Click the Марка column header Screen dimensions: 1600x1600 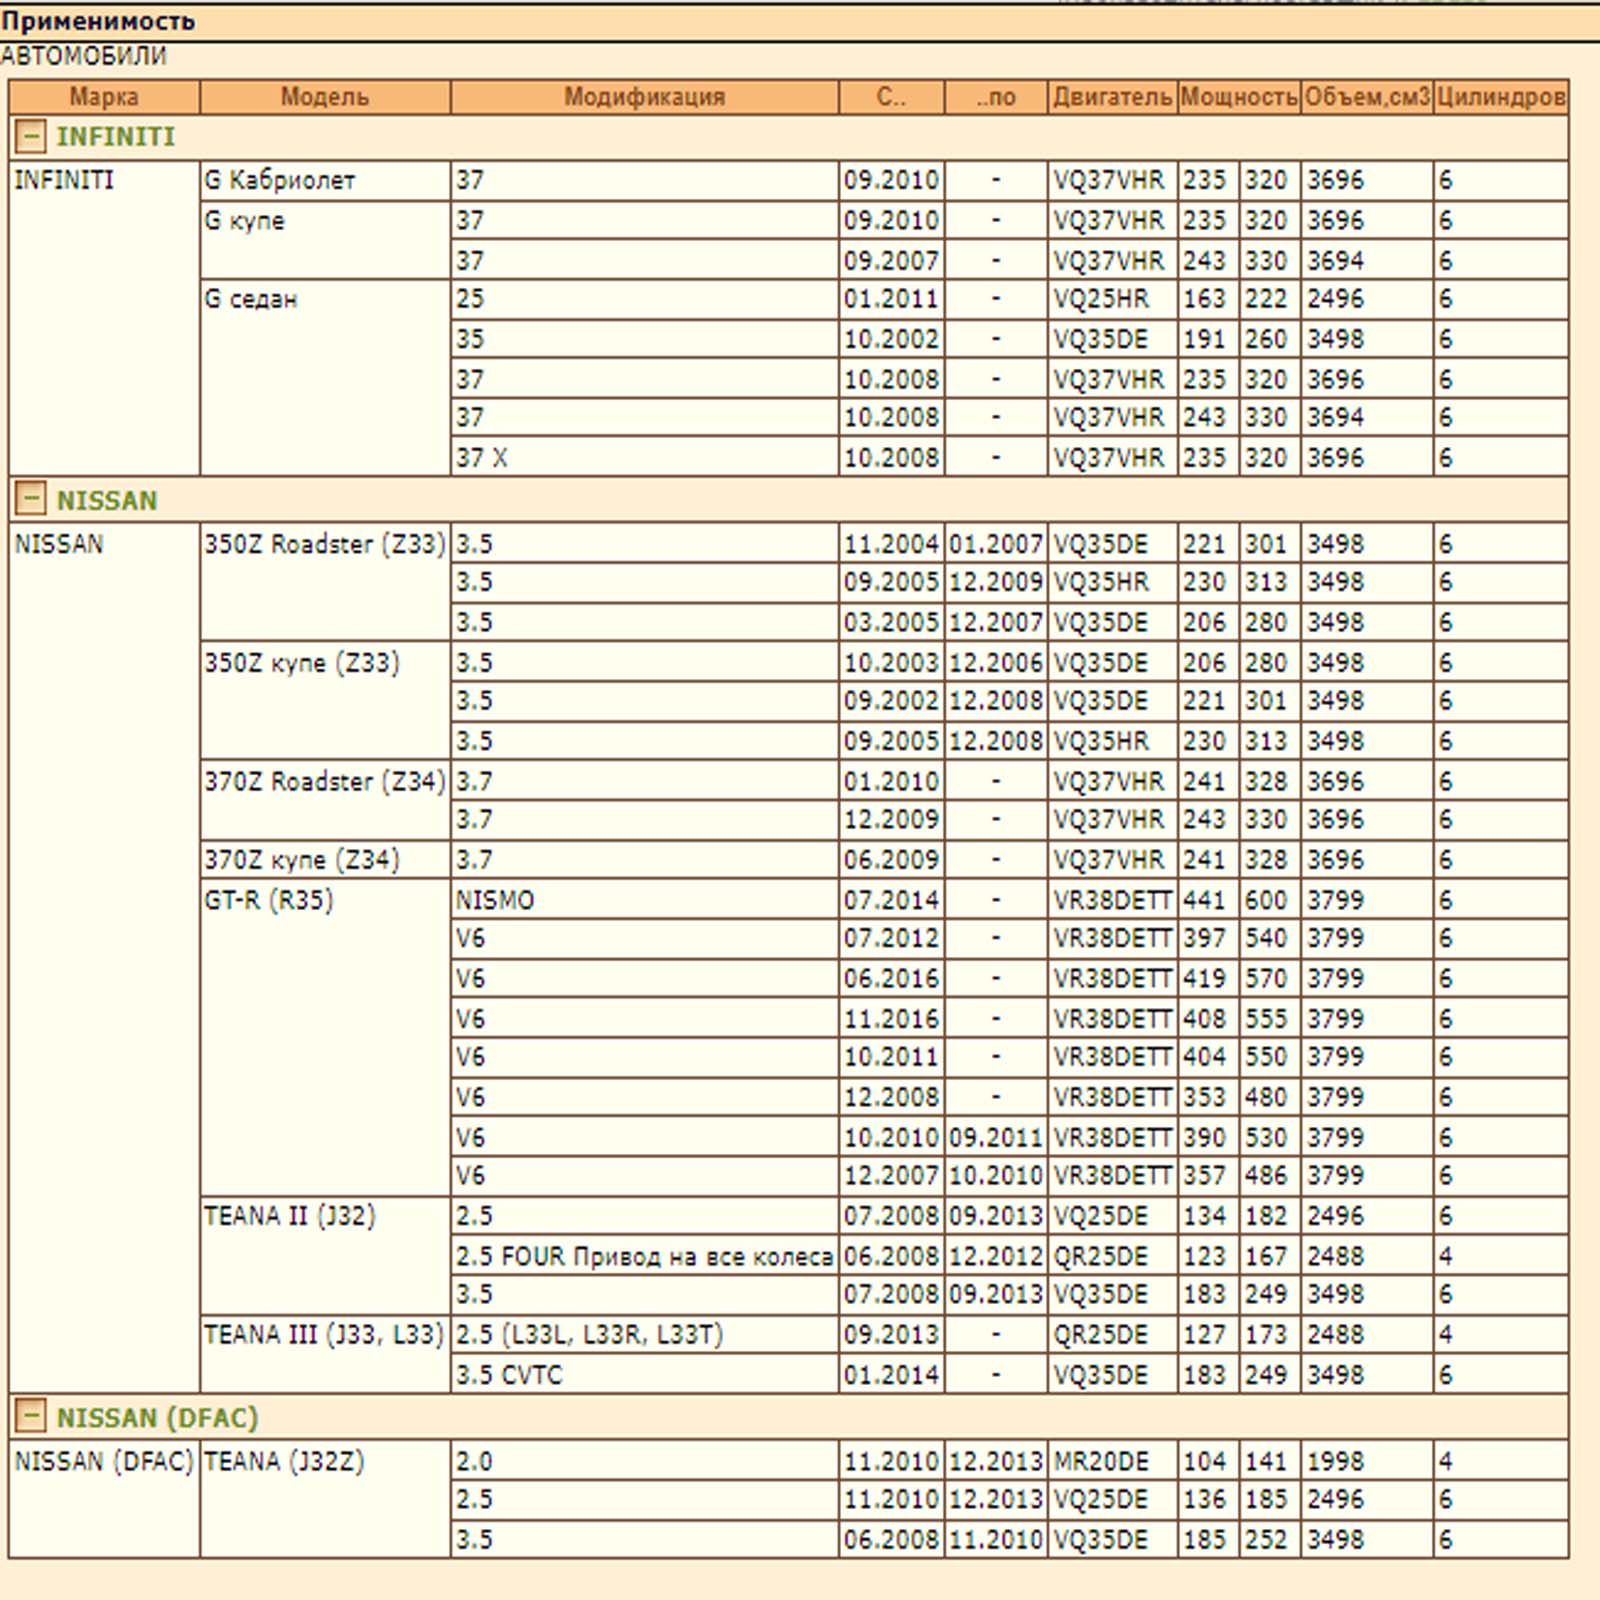(104, 97)
